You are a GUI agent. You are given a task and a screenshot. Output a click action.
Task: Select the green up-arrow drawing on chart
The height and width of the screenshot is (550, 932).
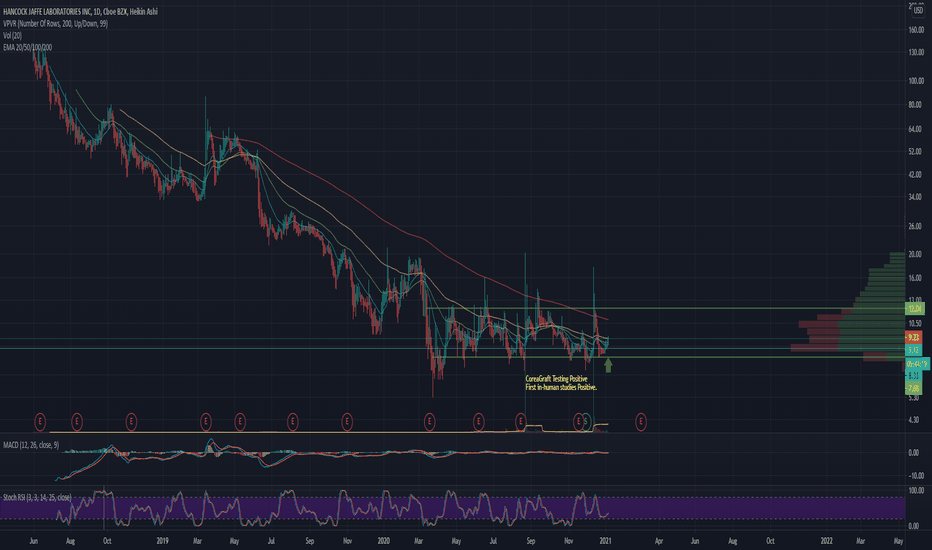tap(608, 365)
